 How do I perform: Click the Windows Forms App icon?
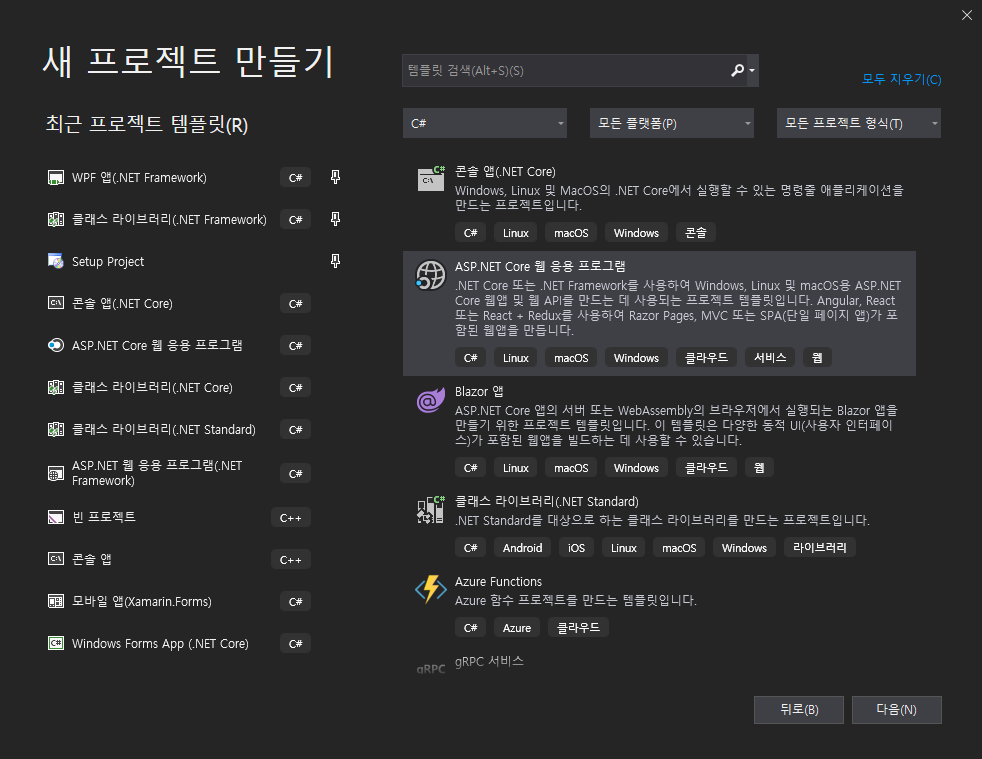[56, 644]
